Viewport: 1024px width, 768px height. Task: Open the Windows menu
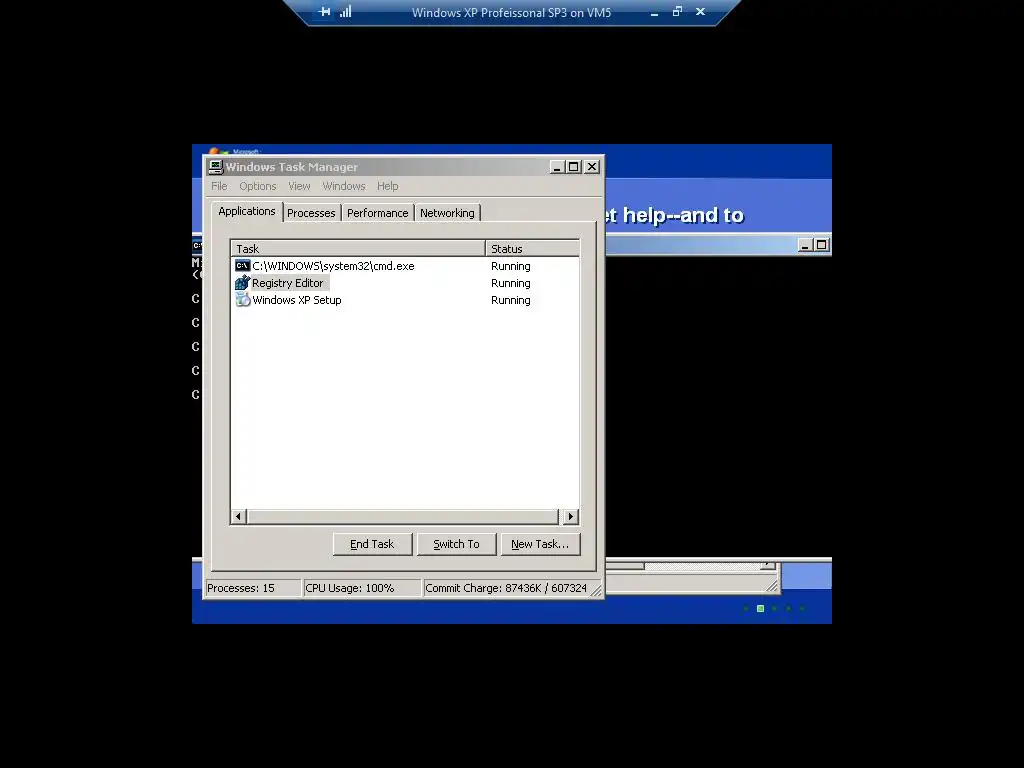click(344, 186)
